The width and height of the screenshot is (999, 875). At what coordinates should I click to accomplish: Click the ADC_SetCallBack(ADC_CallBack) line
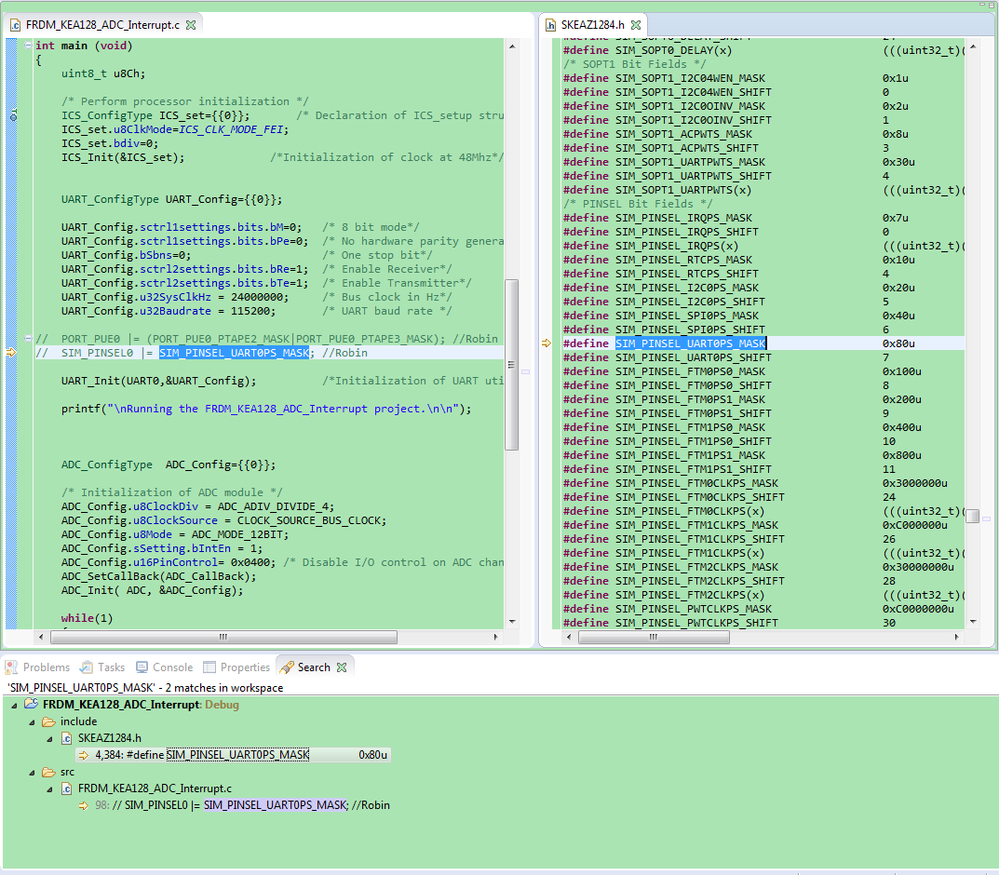159,576
